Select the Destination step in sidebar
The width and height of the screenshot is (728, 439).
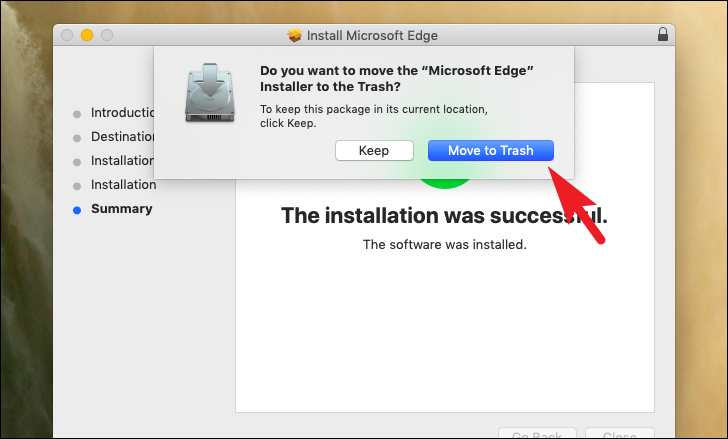coord(123,137)
